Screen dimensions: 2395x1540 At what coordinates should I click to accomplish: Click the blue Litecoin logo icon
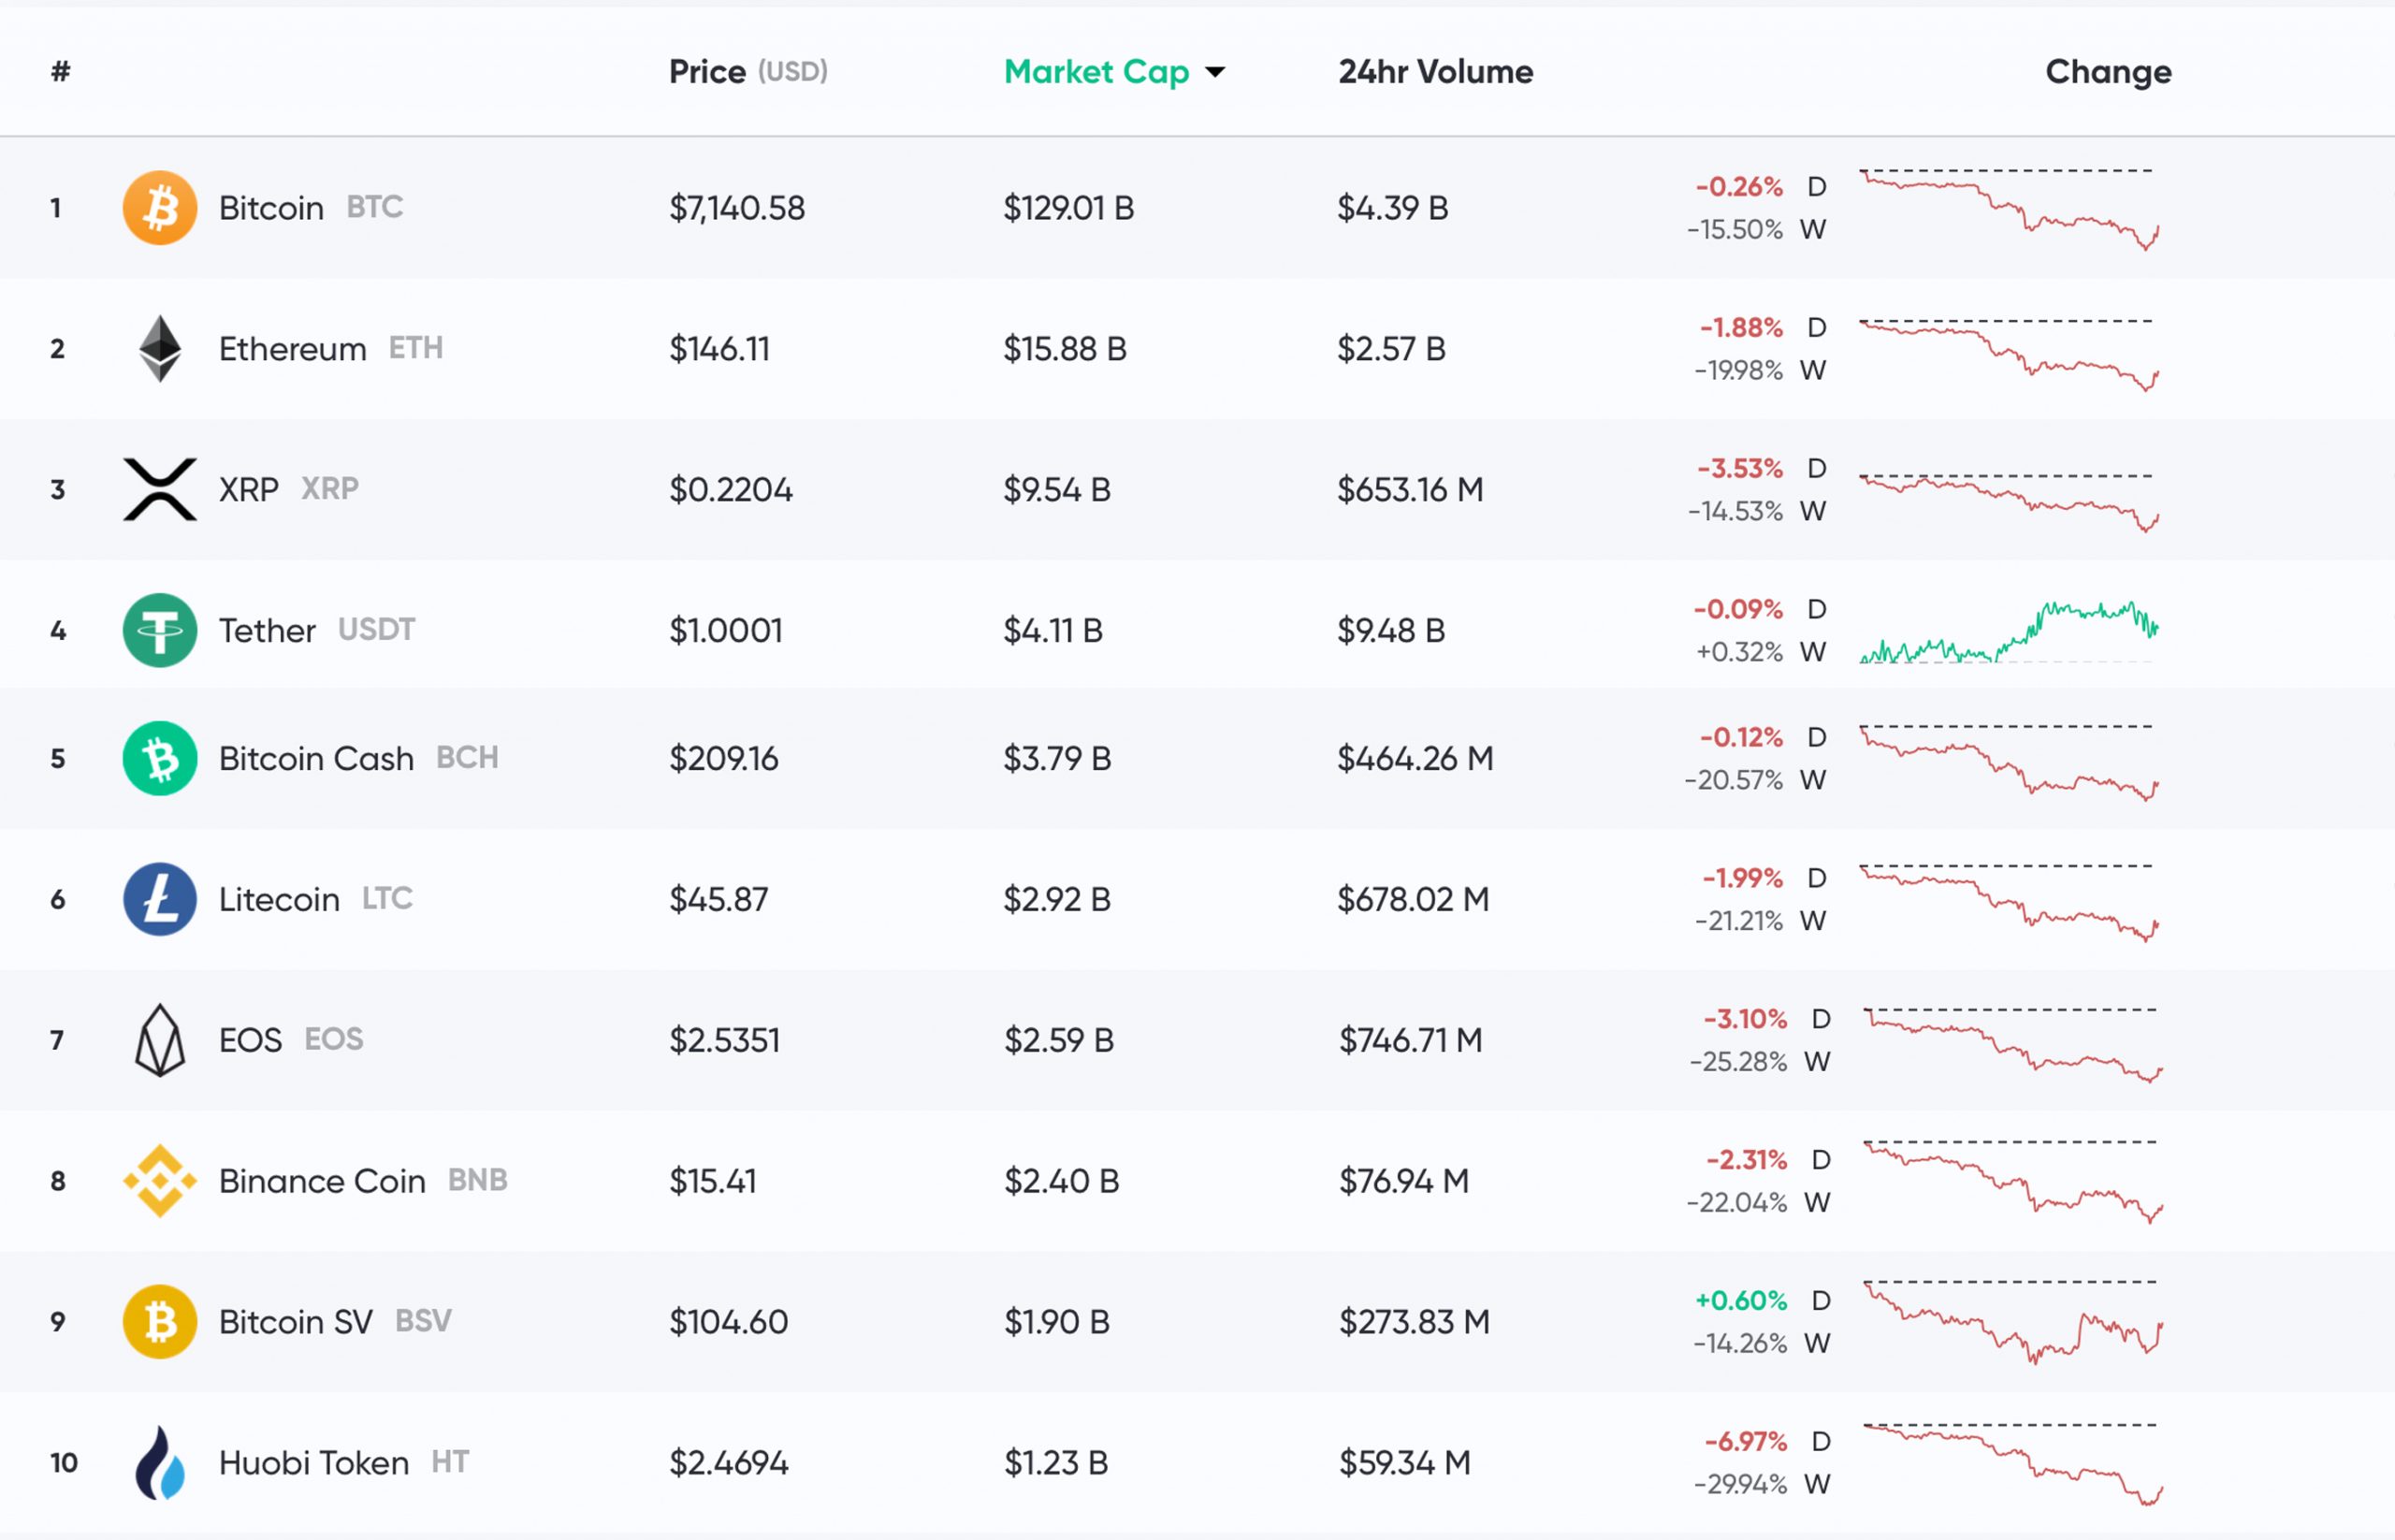[x=159, y=899]
